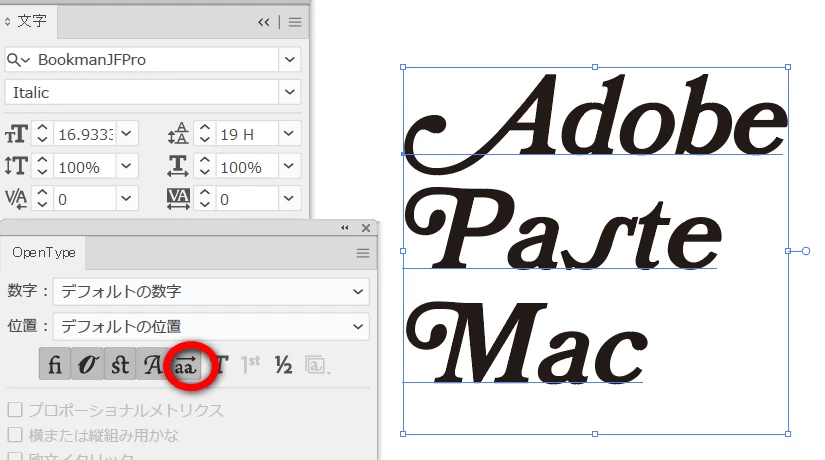Click the BookmanJFPro font name field
This screenshot has height=460, width=825.
click(x=157, y=59)
